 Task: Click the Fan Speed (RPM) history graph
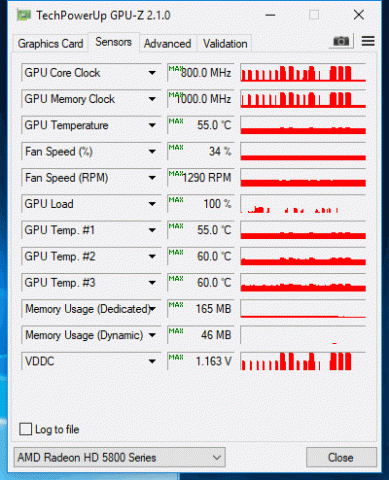coord(303,178)
